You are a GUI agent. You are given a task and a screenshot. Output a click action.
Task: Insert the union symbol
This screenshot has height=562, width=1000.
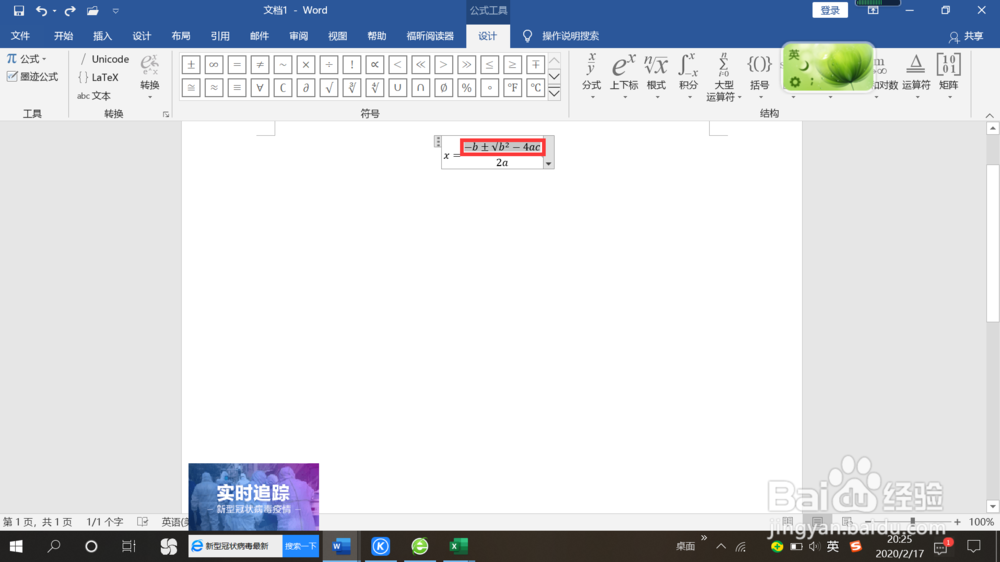[397, 87]
